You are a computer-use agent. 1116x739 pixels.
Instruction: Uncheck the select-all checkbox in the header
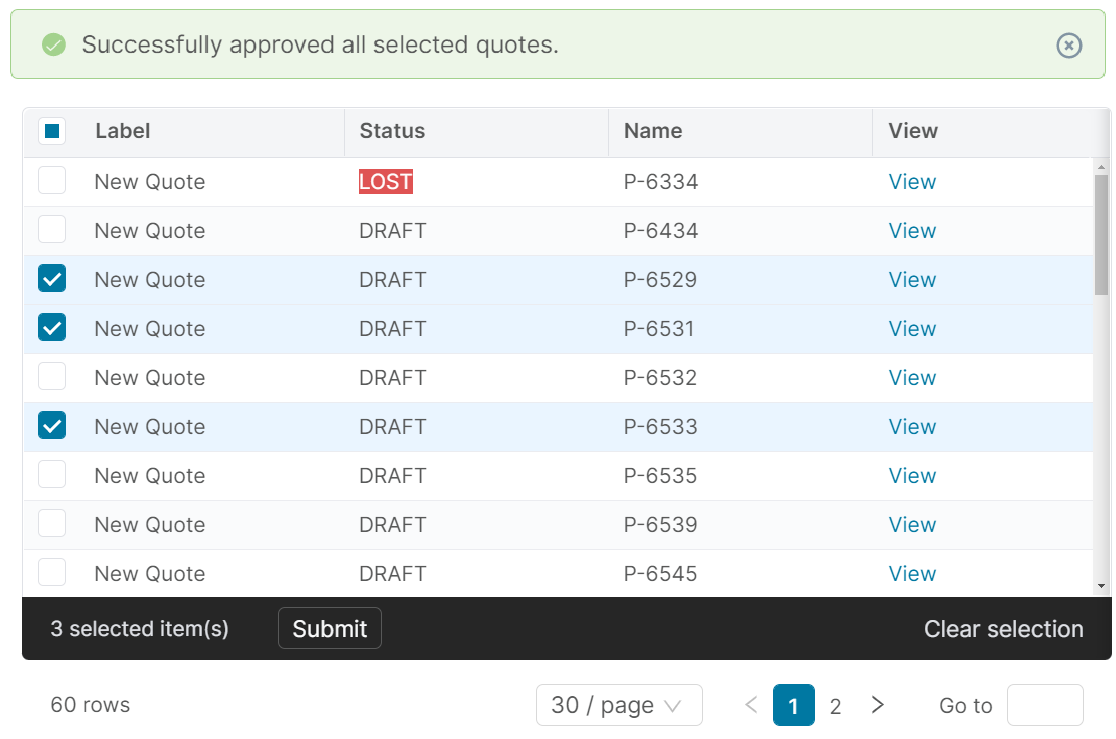51,131
